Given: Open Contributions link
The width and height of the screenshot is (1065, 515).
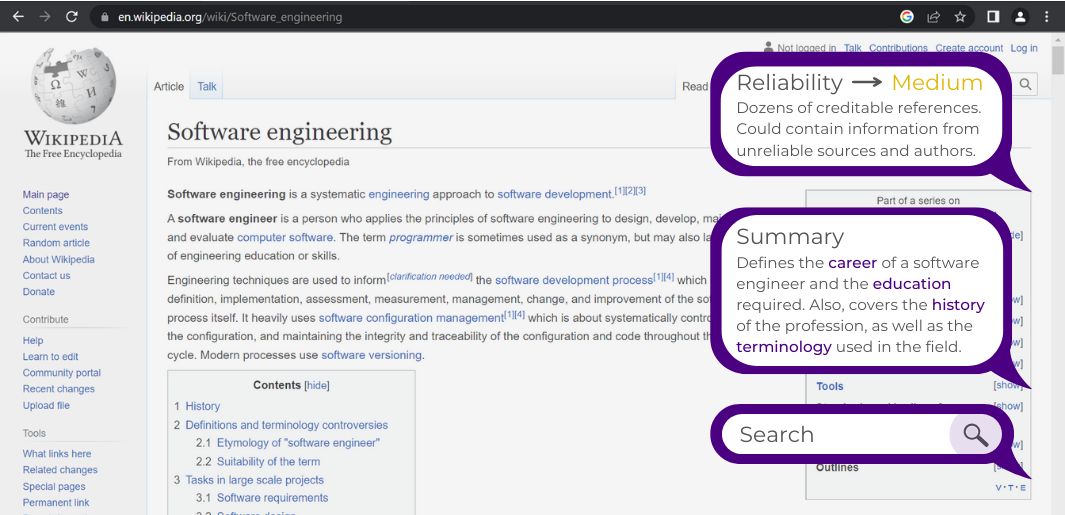Looking at the screenshot, I should pyautogui.click(x=898, y=48).
